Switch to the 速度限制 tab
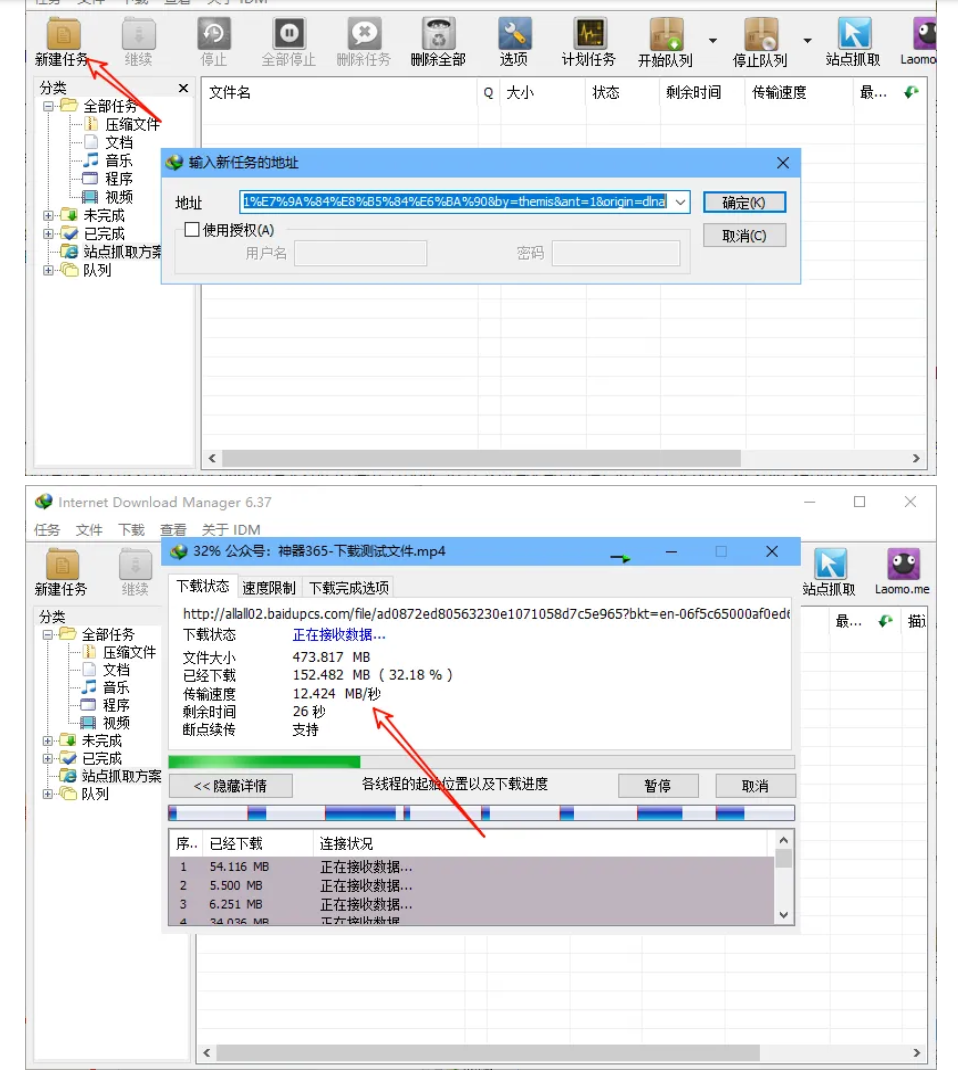The image size is (958, 1071). (269, 587)
